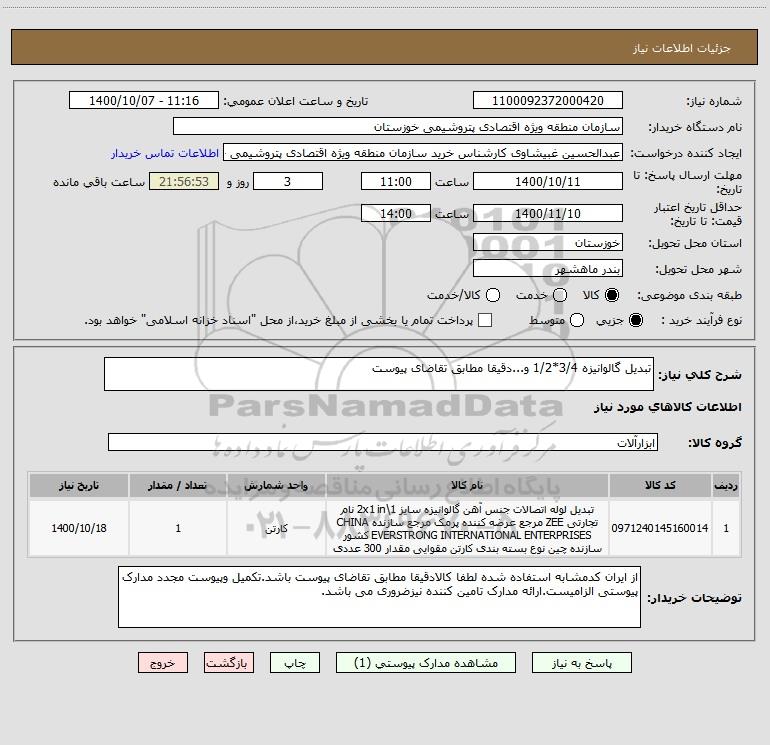Click the remaining days field showing 3
The width and height of the screenshot is (770, 745).
(288, 182)
